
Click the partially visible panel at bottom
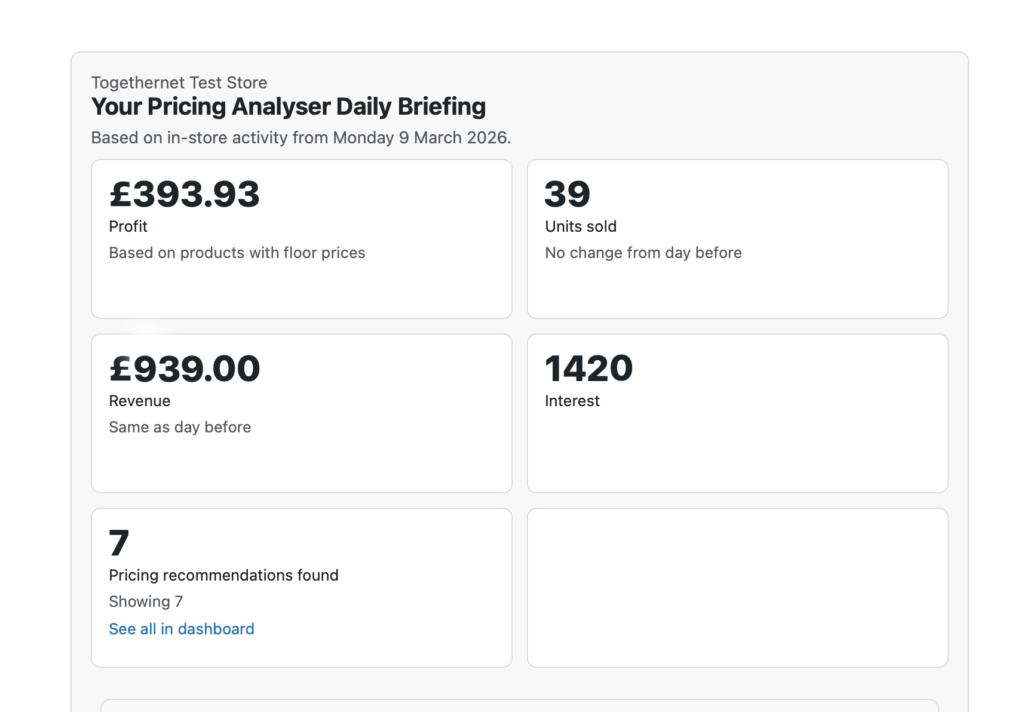pyautogui.click(x=519, y=705)
